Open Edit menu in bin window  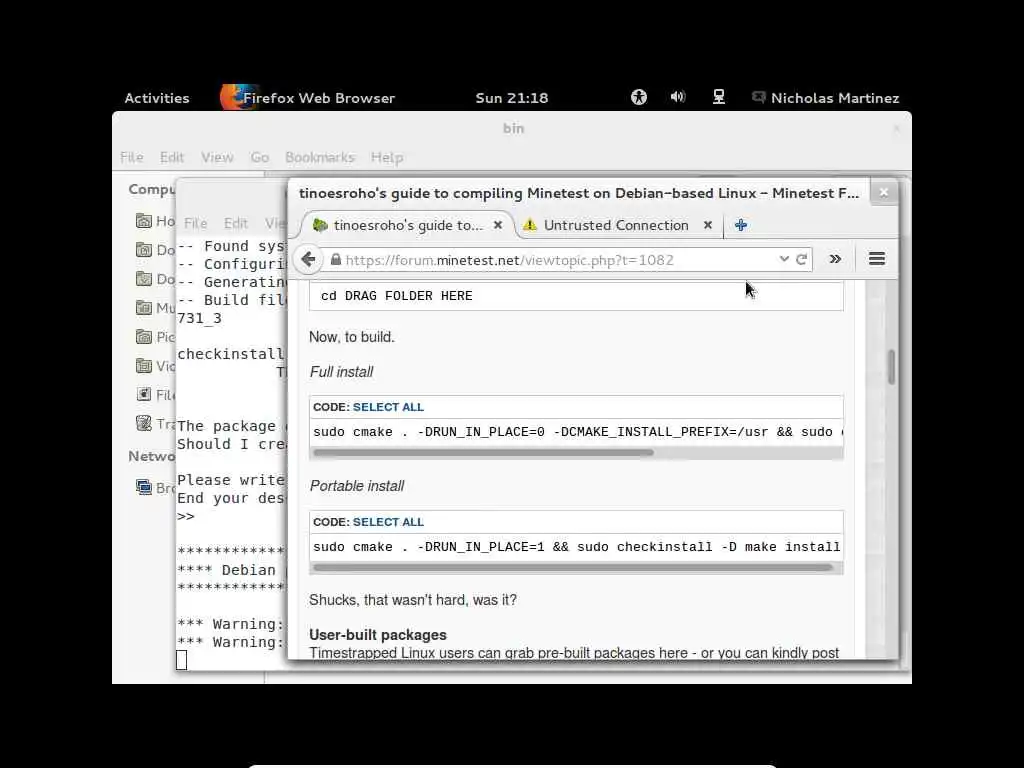click(x=172, y=157)
